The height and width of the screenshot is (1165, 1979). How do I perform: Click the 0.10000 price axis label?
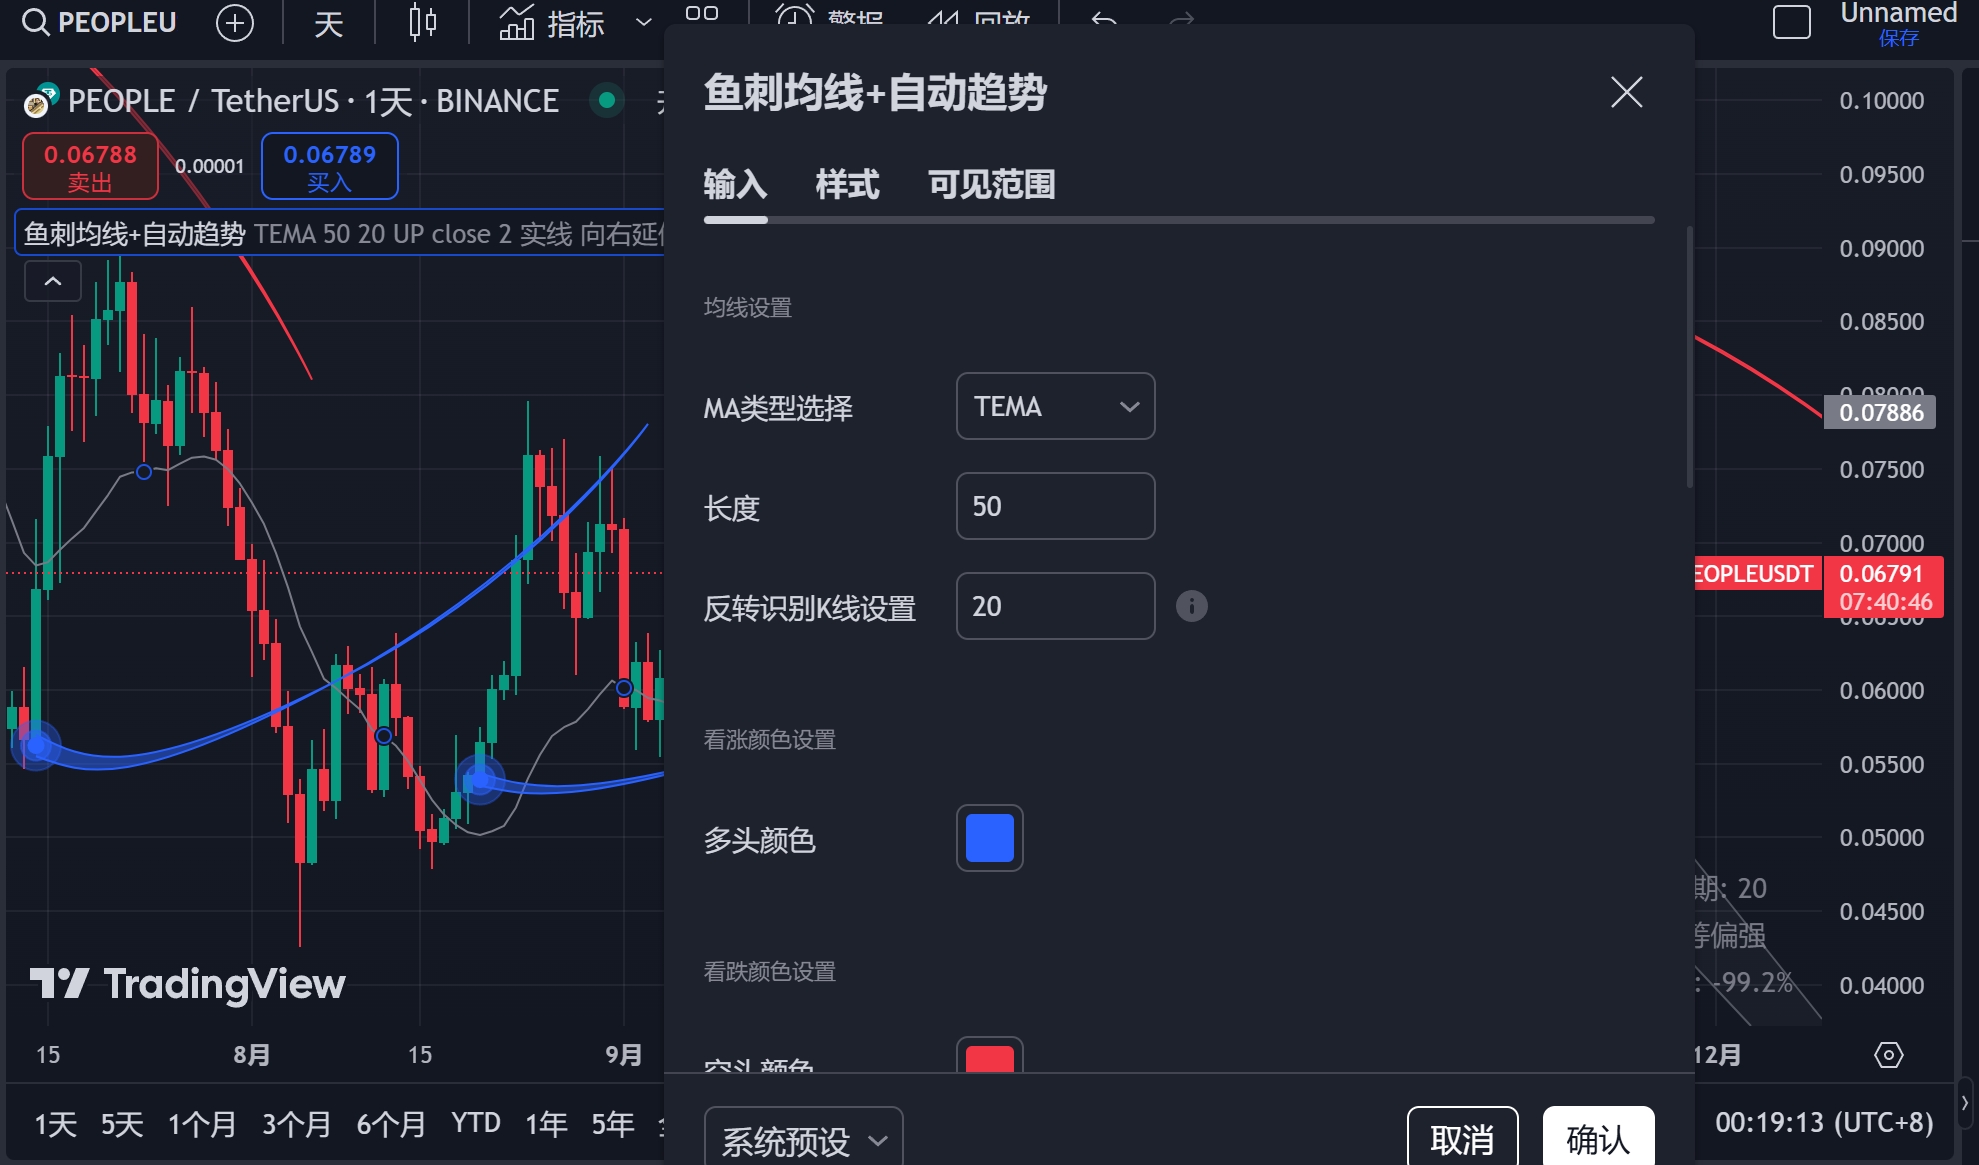pyautogui.click(x=1881, y=101)
